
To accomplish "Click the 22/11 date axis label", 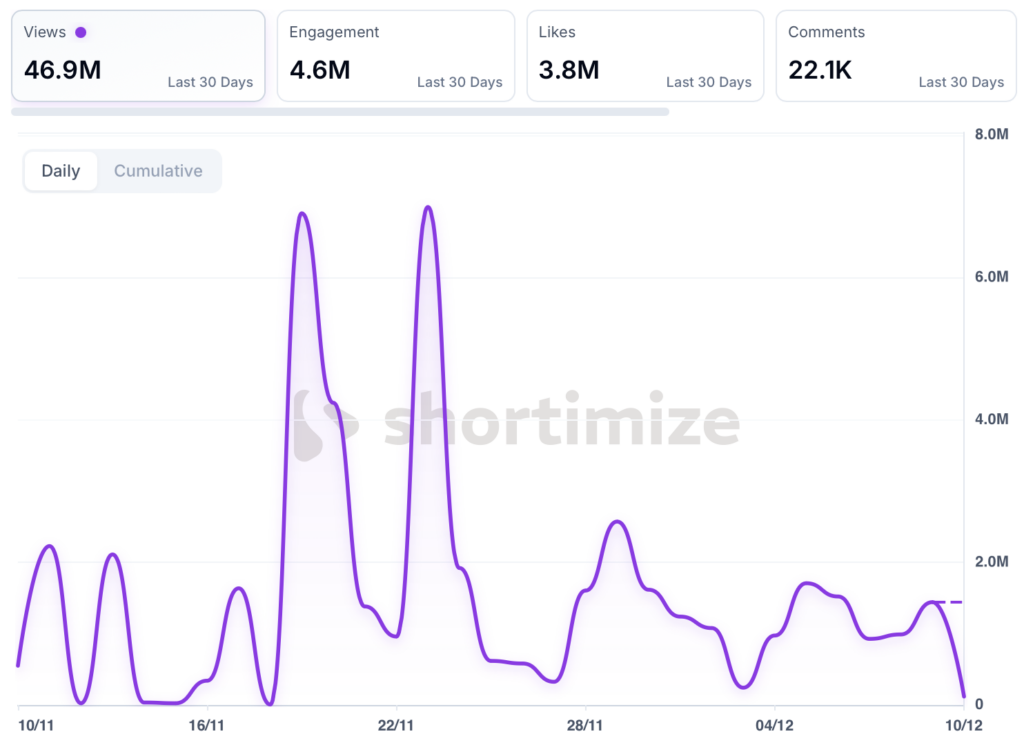I will (x=396, y=724).
